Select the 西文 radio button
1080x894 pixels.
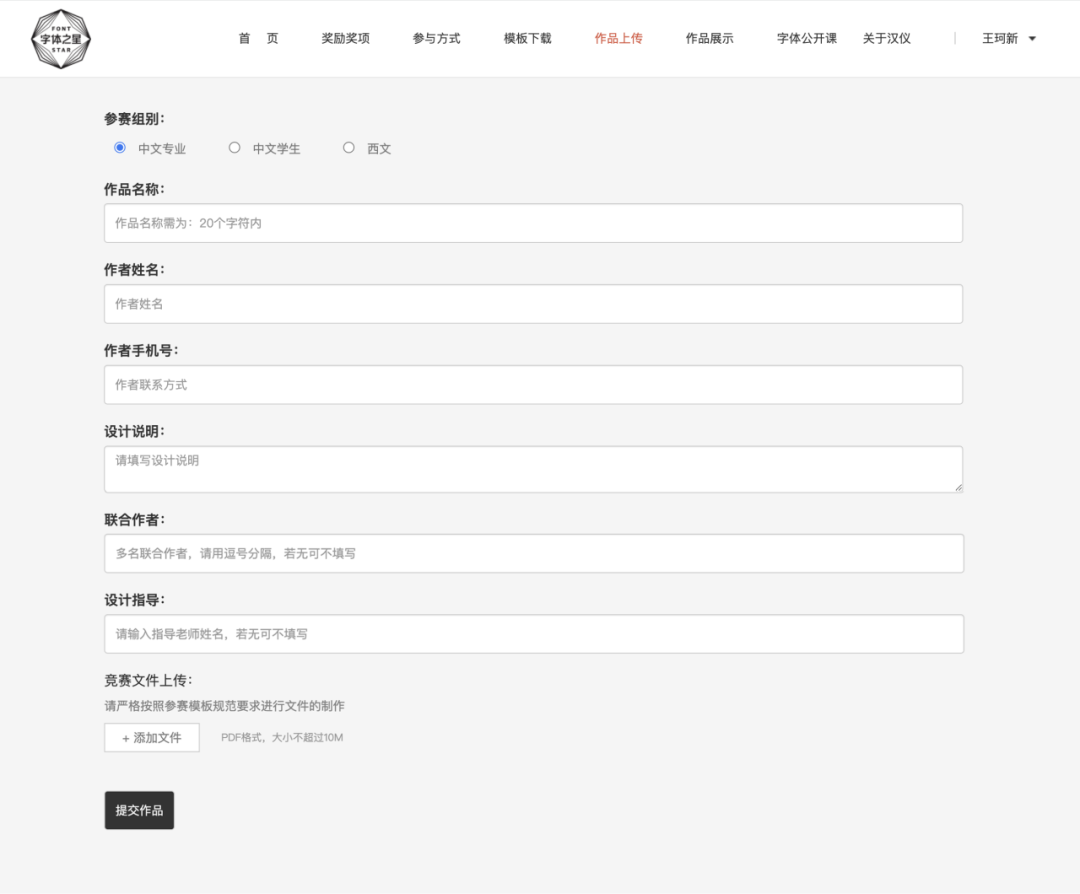tap(348, 147)
